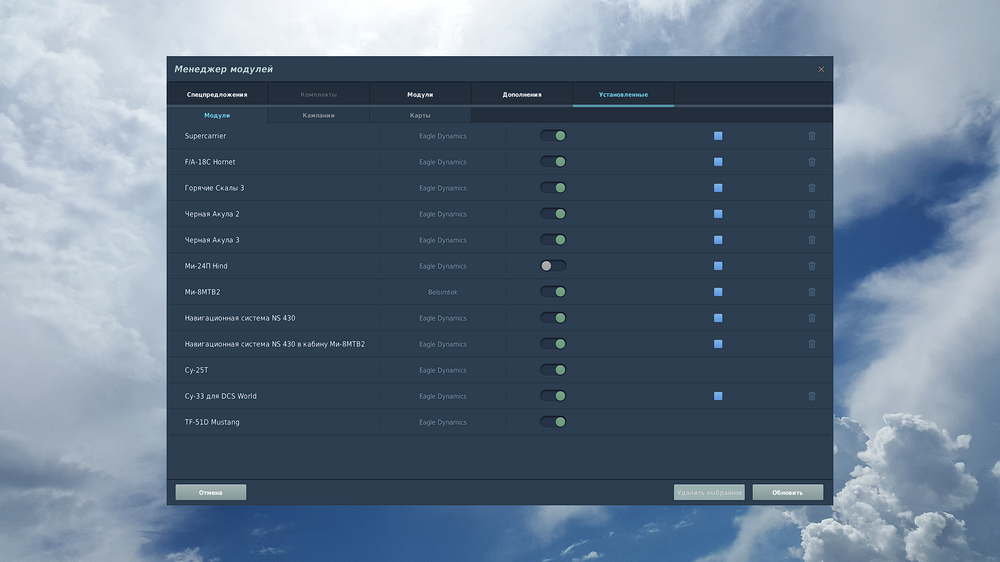
Task: Select the Су-25Т module row name
Action: [196, 370]
